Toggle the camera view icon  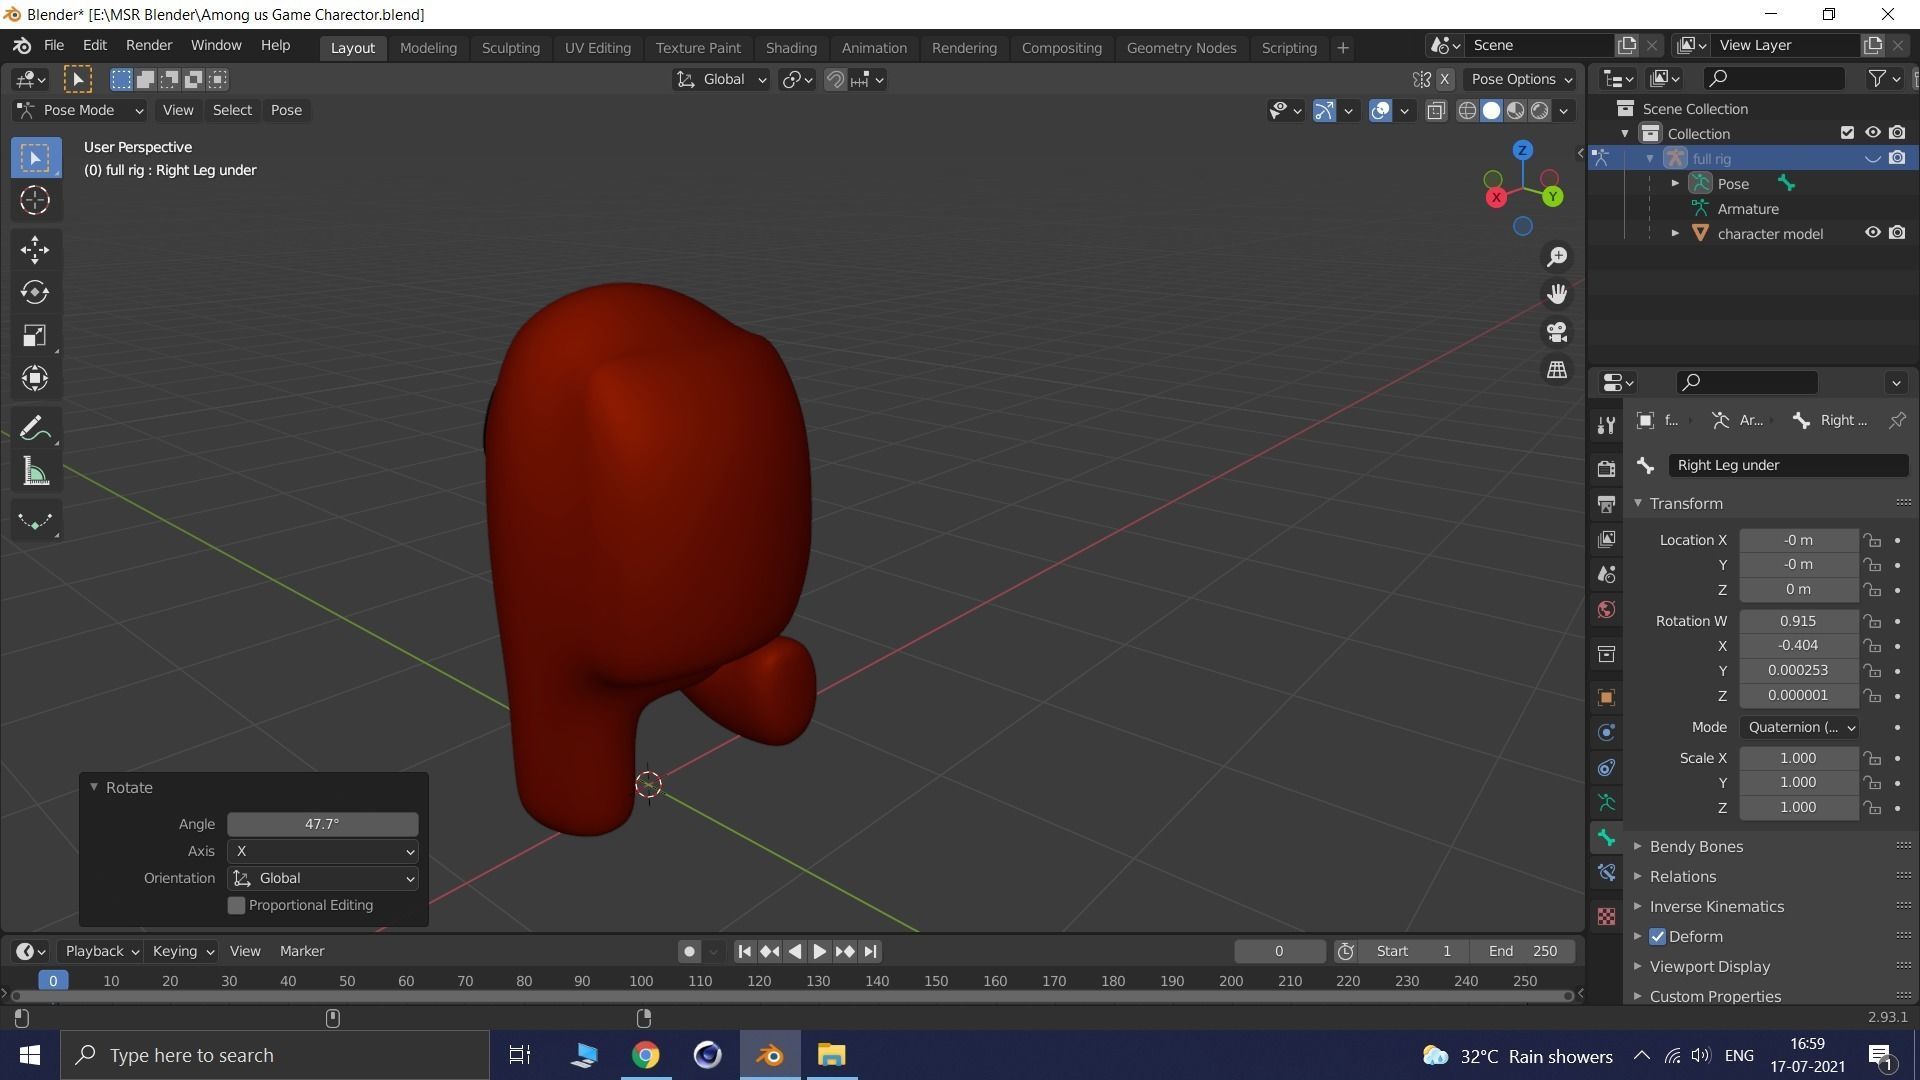(1557, 332)
